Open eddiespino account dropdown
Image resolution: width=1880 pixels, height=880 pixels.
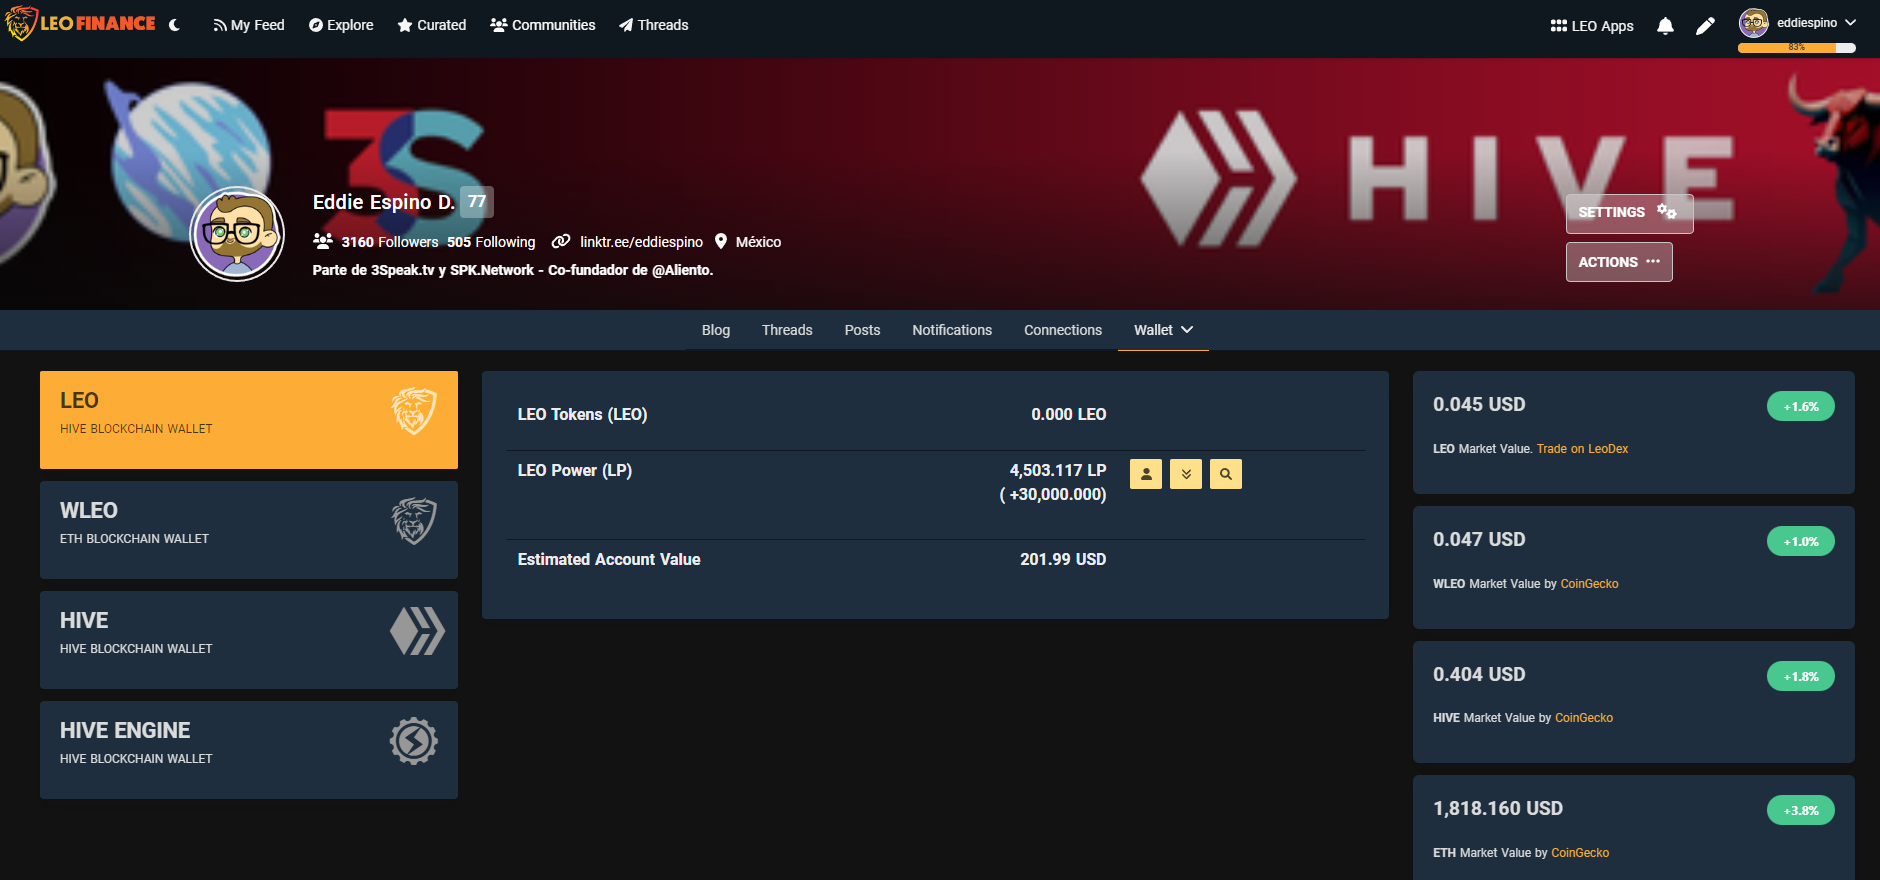[1816, 23]
